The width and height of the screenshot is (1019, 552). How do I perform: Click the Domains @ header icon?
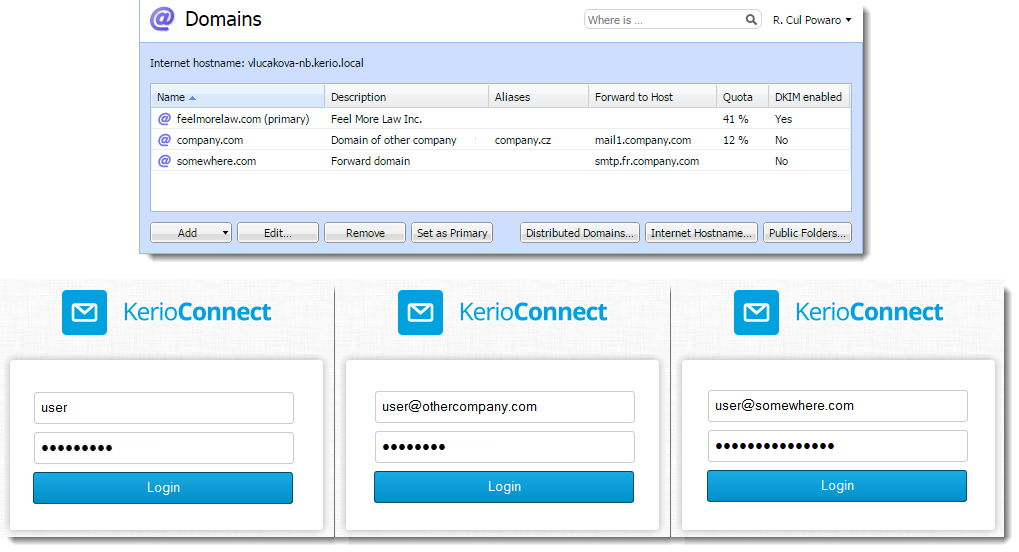[162, 19]
